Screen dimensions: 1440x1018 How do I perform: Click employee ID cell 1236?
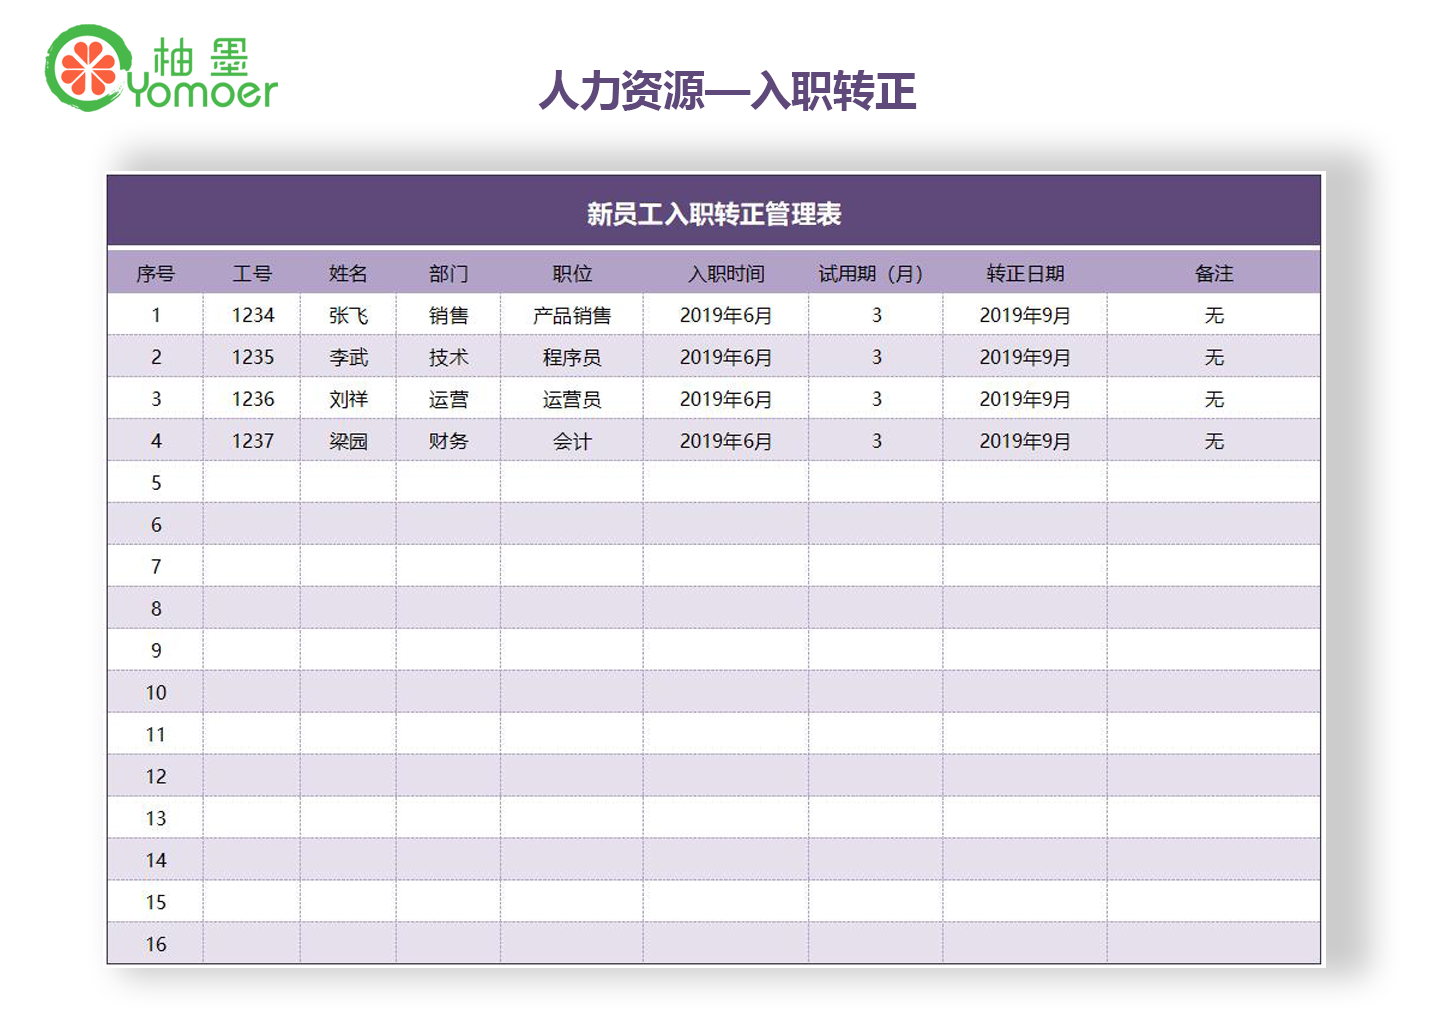253,399
